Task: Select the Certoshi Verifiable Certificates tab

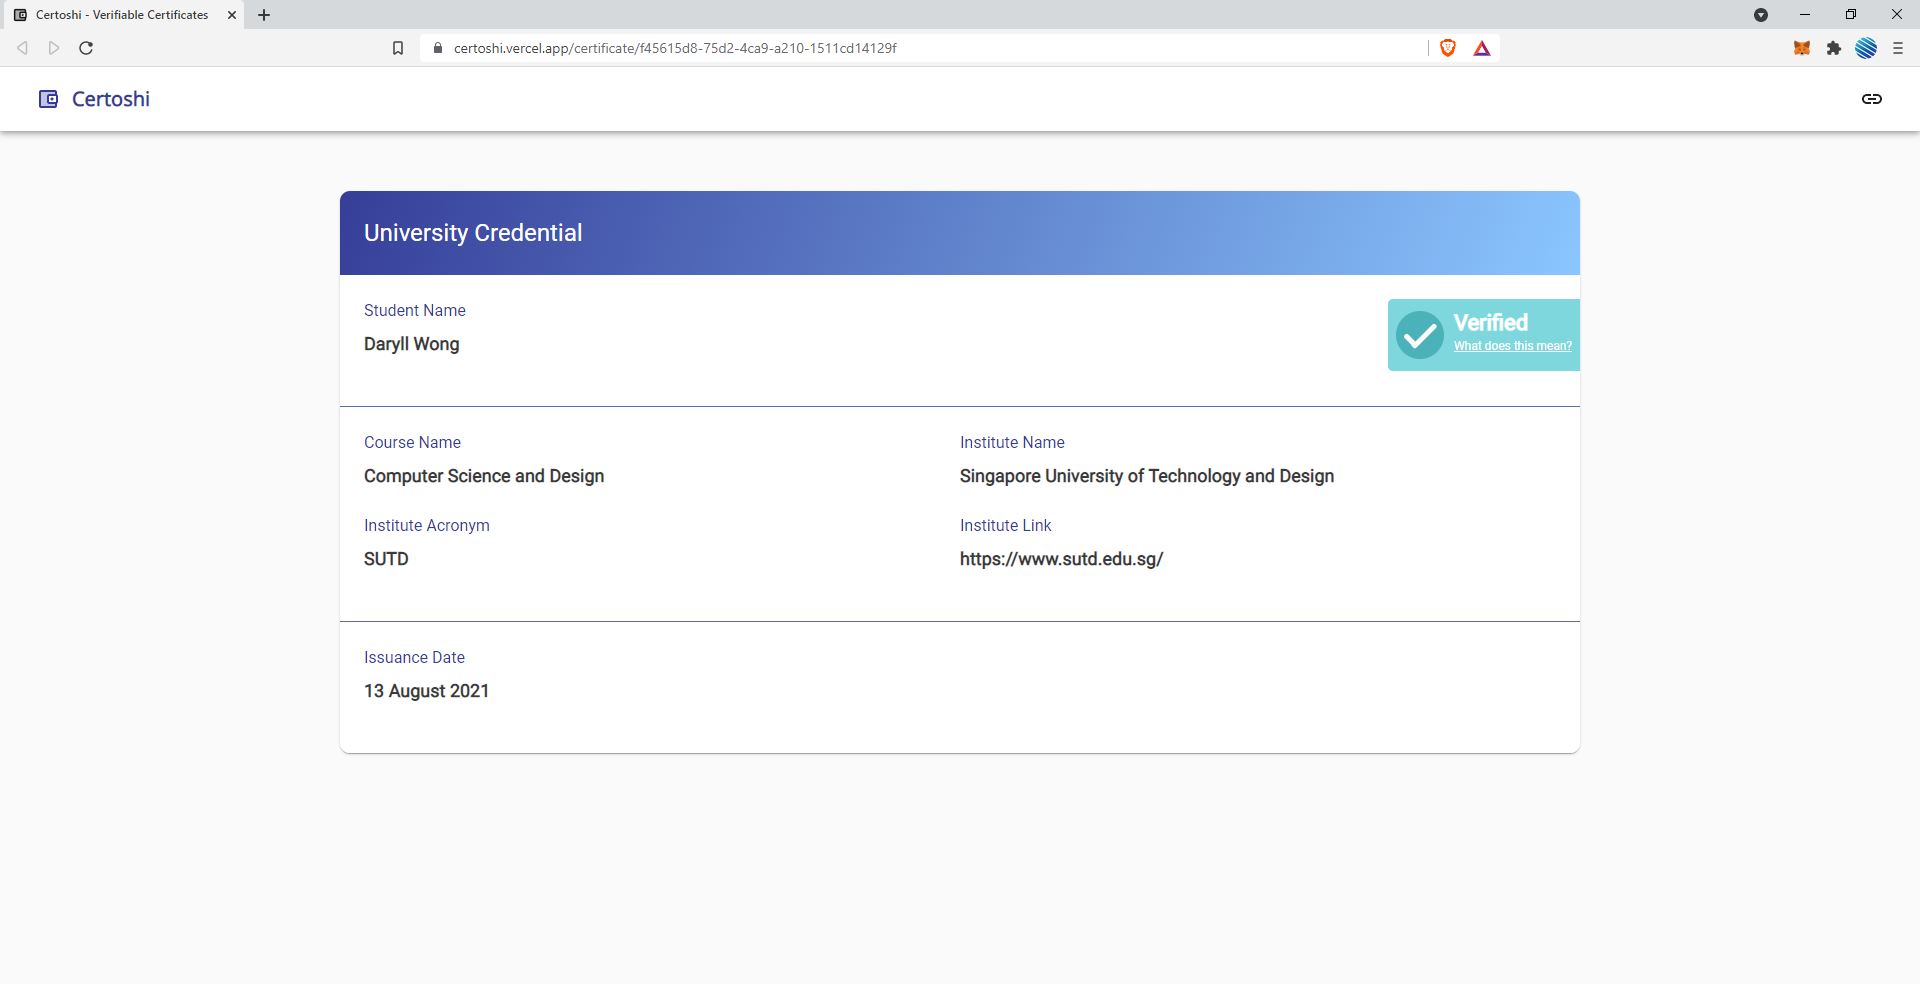Action: tap(122, 15)
